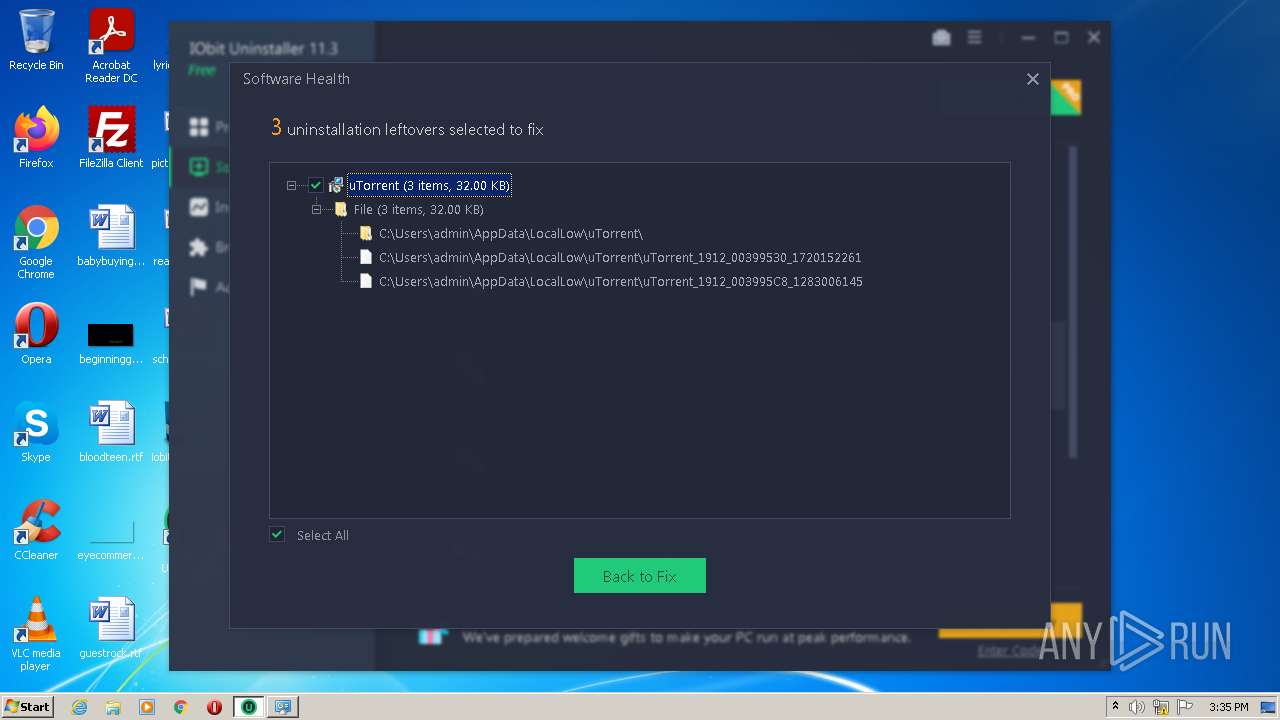Open IObit Uninstaller hamburger menu
Viewport: 1280px width, 720px height.
click(x=975, y=38)
